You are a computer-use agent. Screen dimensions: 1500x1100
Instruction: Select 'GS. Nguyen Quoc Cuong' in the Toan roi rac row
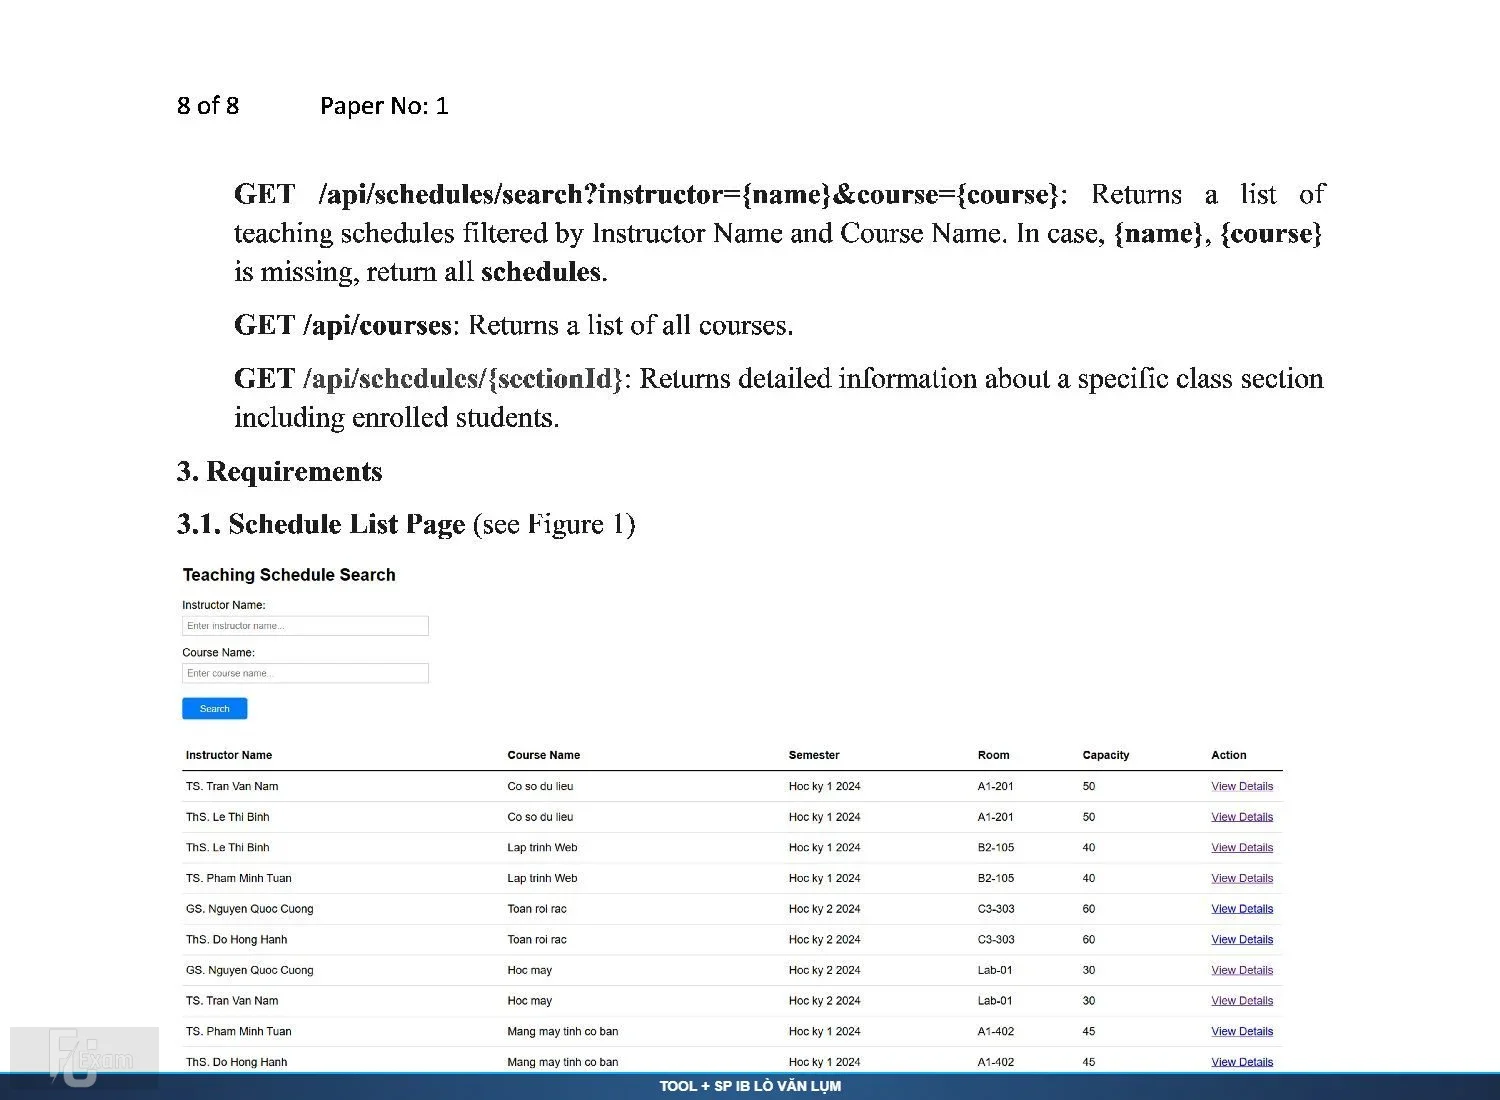coord(250,909)
